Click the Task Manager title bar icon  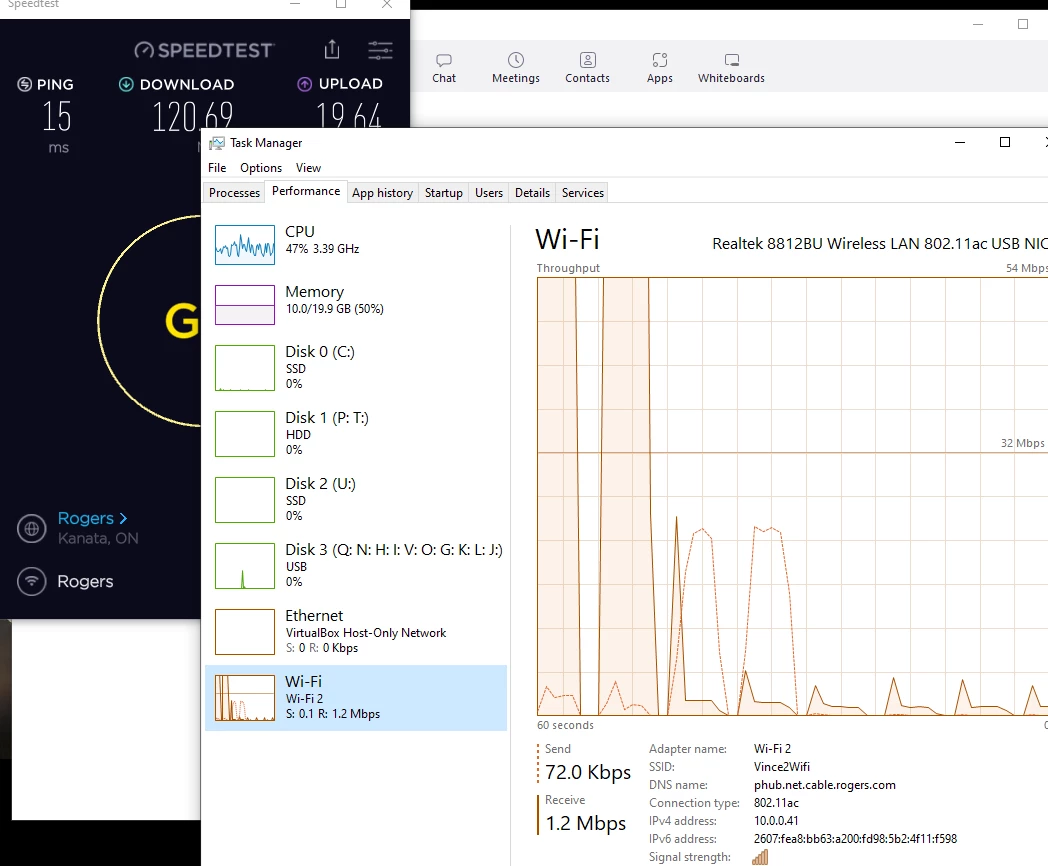pos(217,143)
